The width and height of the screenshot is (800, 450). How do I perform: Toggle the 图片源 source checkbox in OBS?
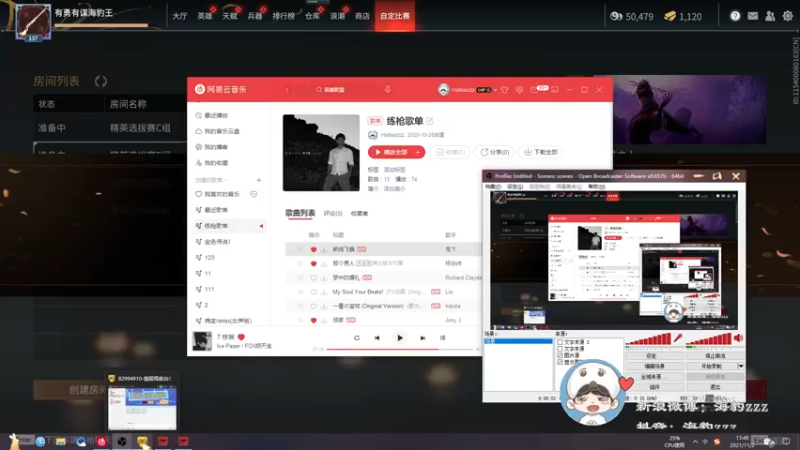560,355
